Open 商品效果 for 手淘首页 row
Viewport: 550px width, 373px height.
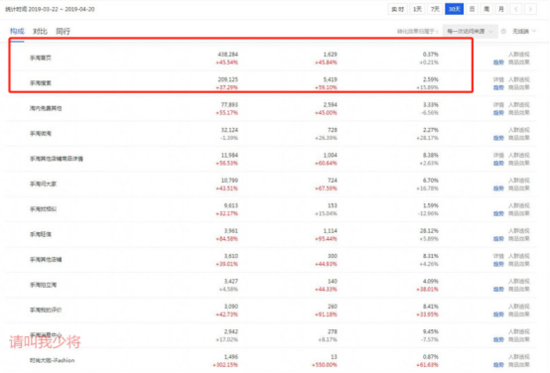519,62
